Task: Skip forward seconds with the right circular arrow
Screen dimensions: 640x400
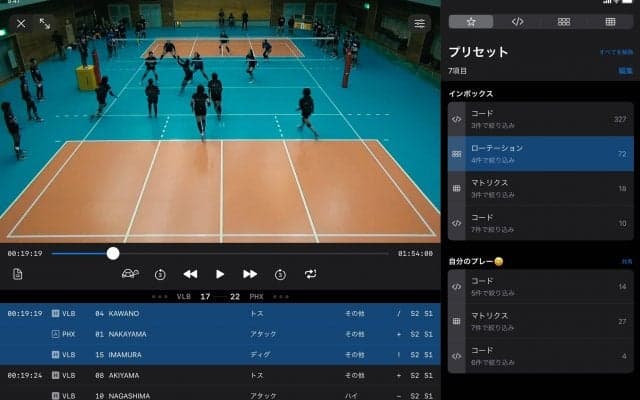Action: click(280, 274)
